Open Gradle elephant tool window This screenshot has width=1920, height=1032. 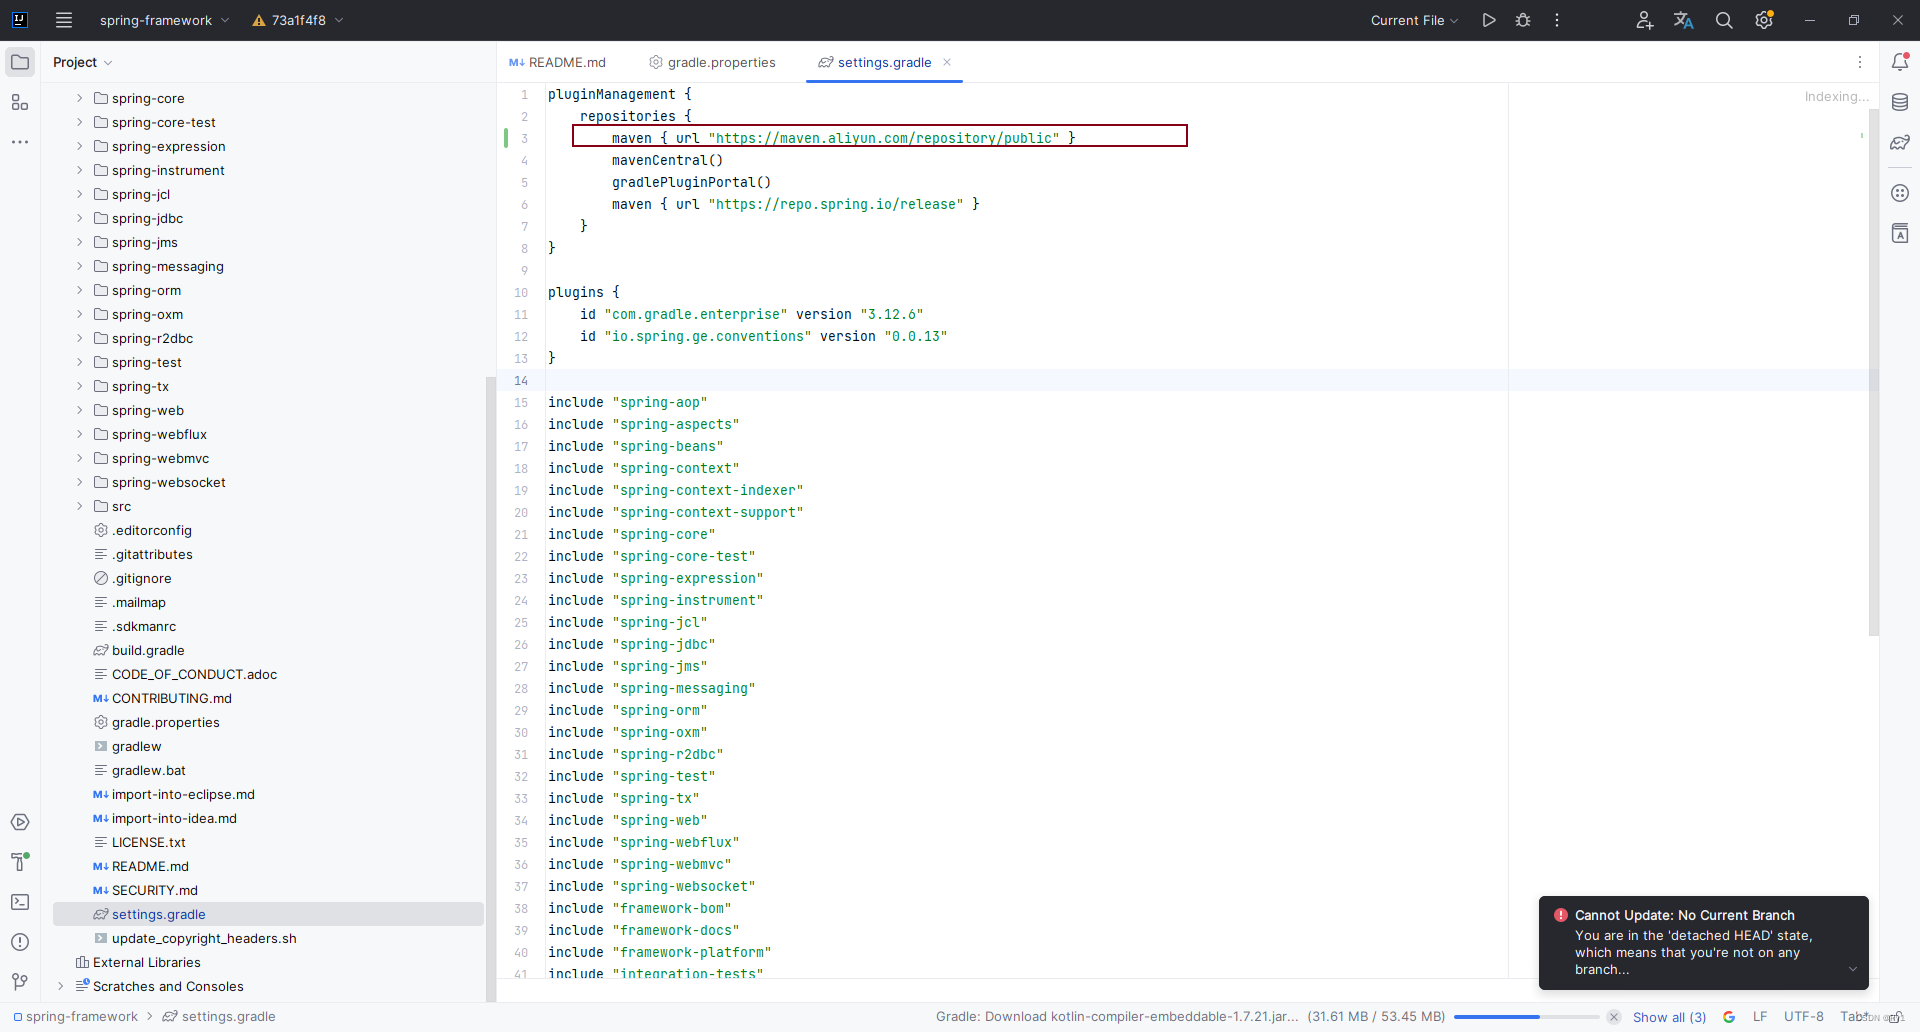[1900, 143]
